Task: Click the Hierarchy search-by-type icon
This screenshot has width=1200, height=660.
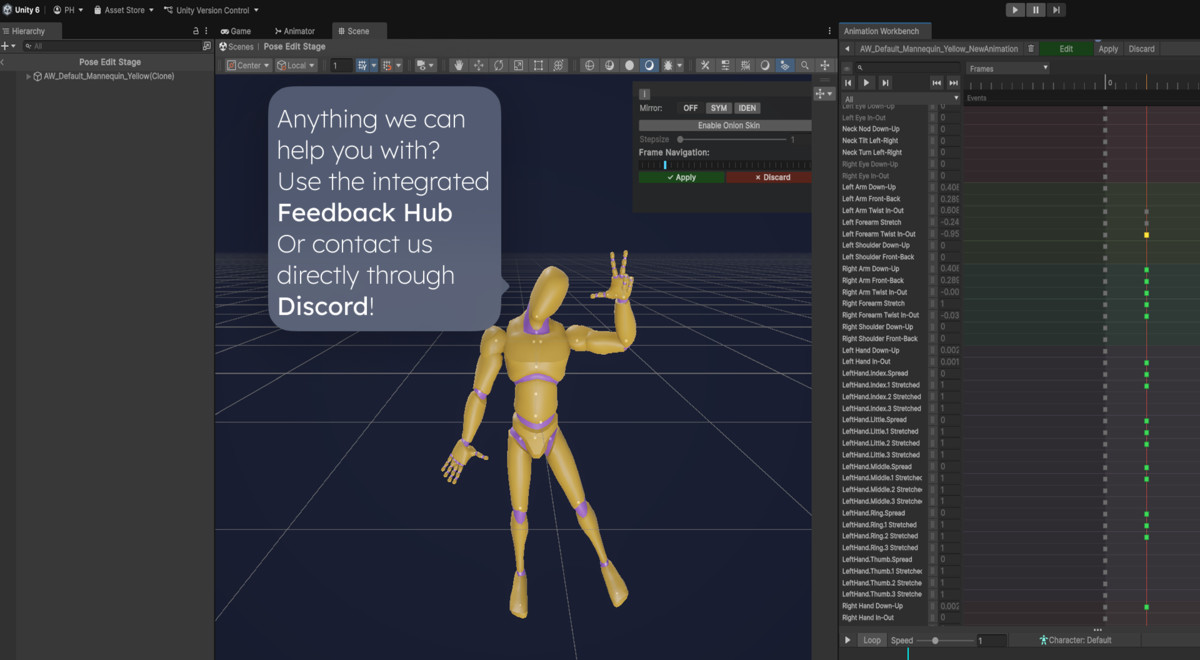Action: pyautogui.click(x=207, y=46)
